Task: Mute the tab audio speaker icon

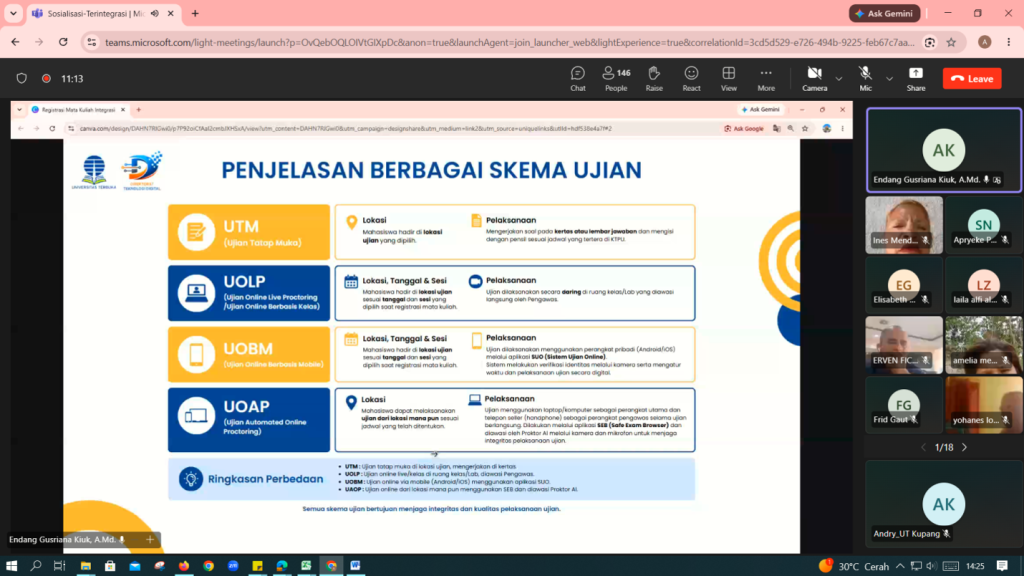Action: coord(155,13)
